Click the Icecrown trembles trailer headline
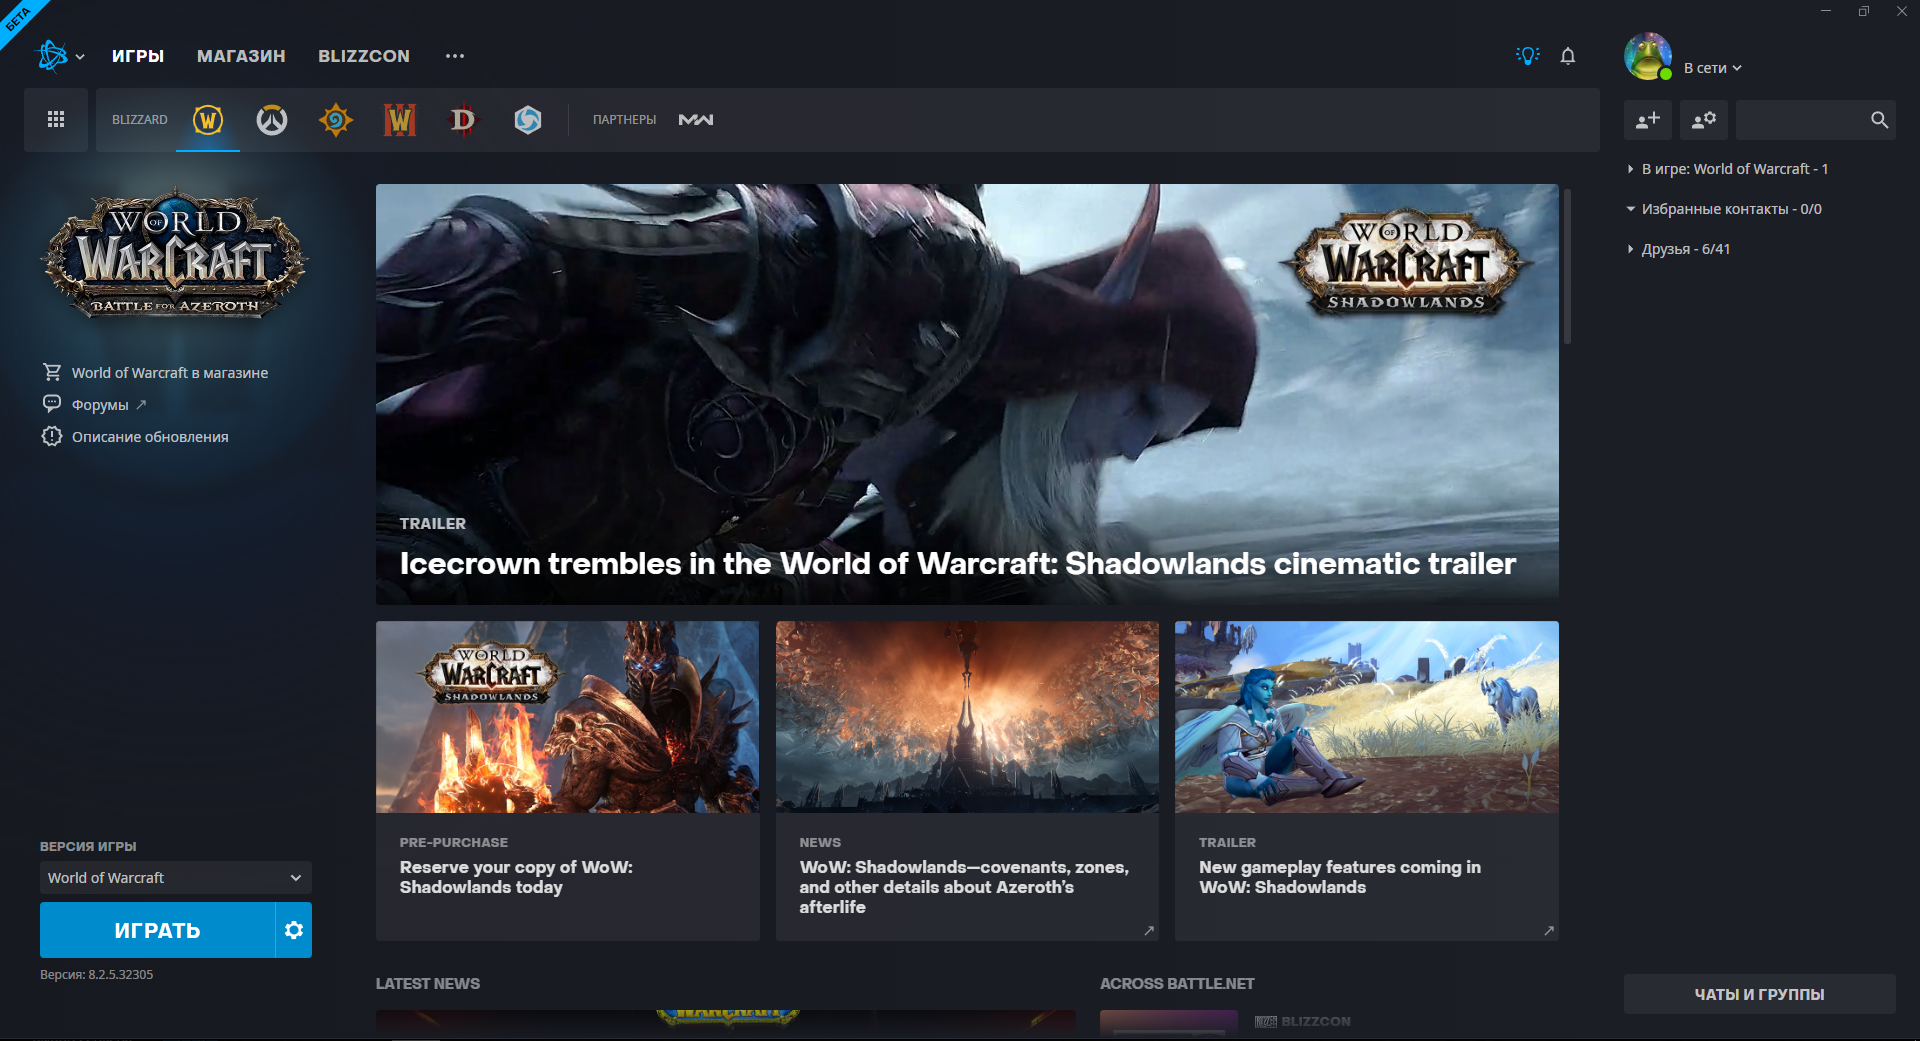The height and width of the screenshot is (1041, 1920). tap(958, 564)
